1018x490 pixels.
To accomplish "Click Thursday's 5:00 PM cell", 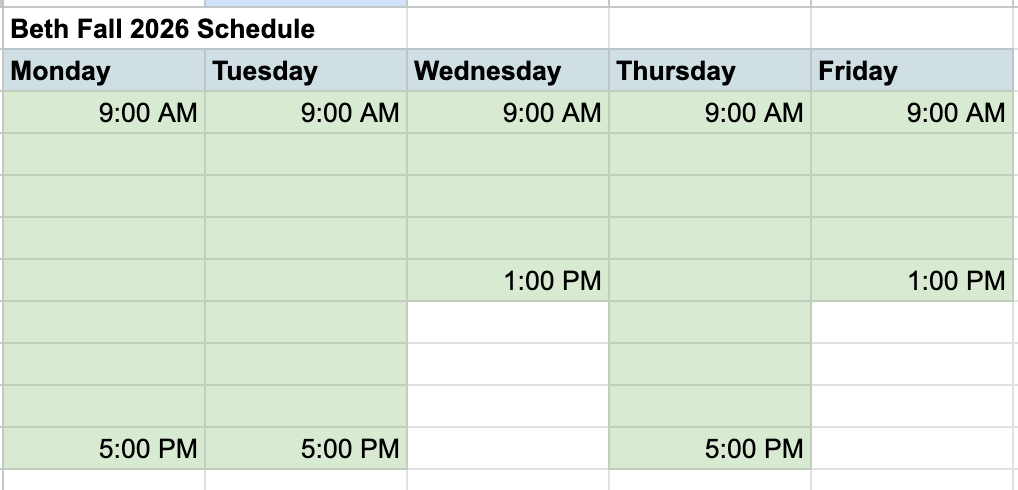I will [x=710, y=448].
